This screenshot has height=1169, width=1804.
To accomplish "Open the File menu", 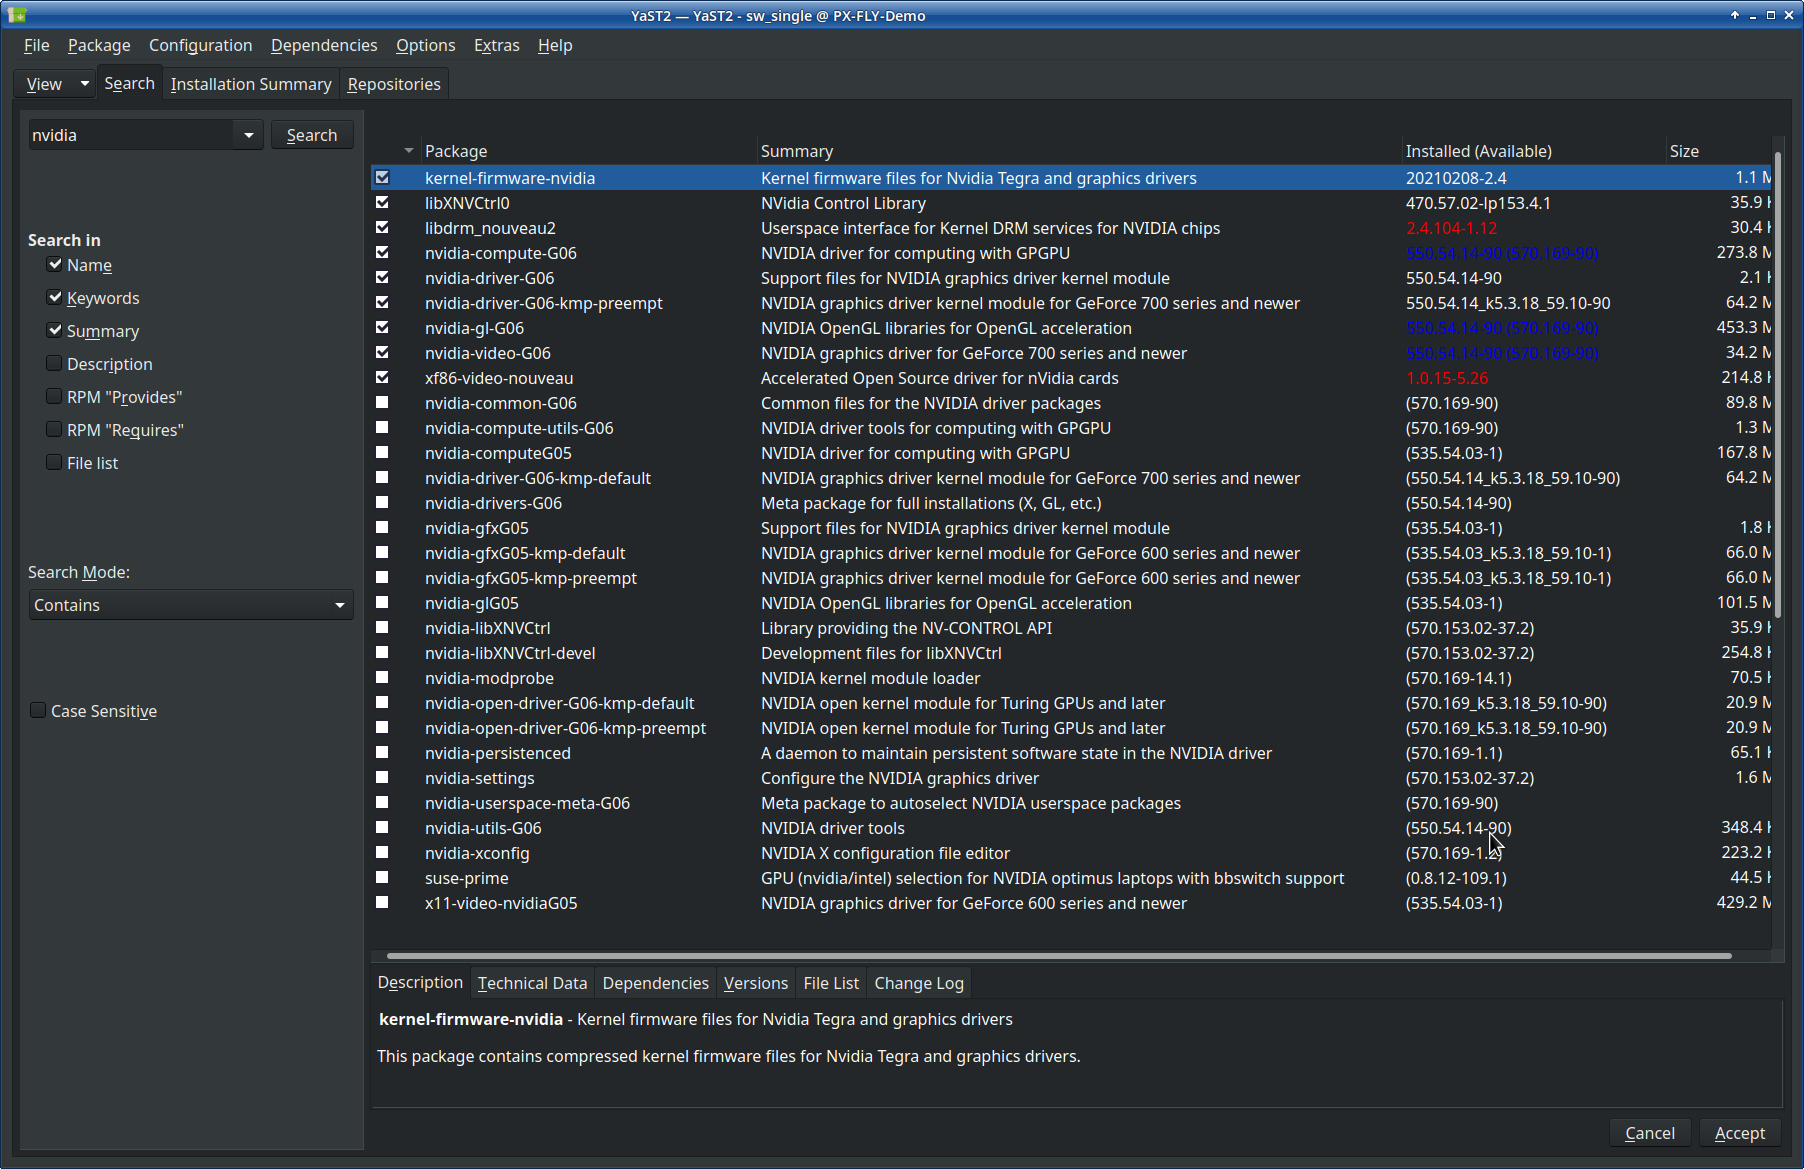I will [x=36, y=45].
